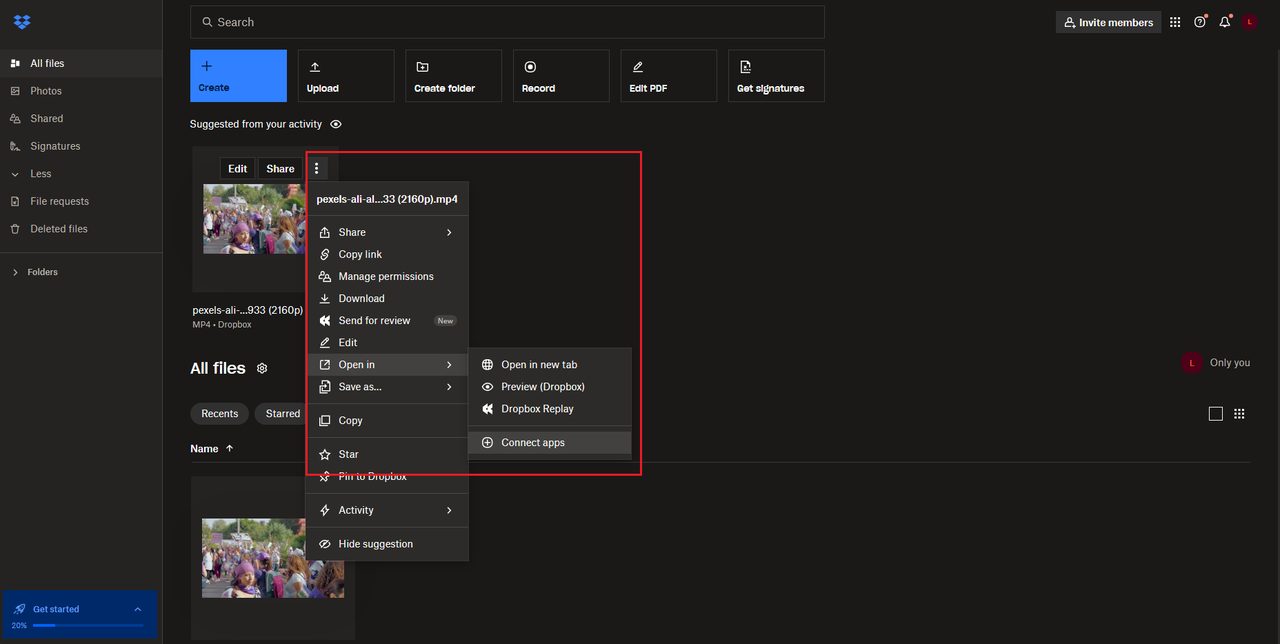The height and width of the screenshot is (644, 1280).
Task: Switch to grid view icon
Action: 1239,414
